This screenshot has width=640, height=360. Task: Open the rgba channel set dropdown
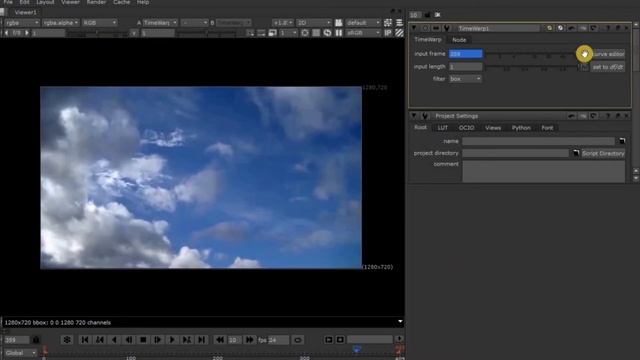(22, 22)
